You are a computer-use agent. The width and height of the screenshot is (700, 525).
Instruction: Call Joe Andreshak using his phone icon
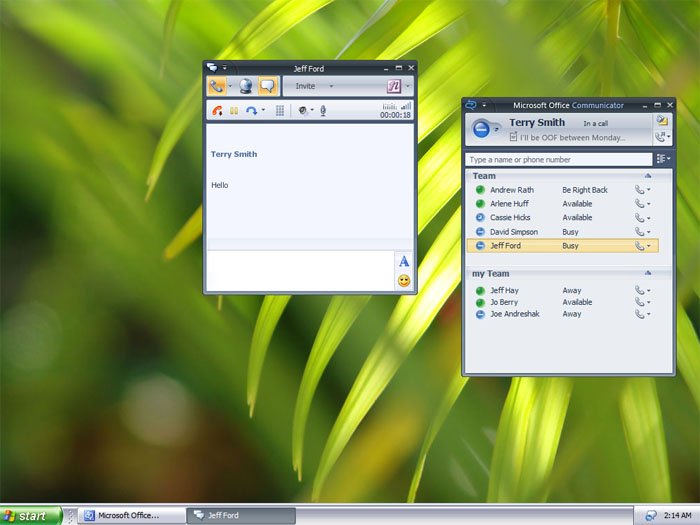640,314
